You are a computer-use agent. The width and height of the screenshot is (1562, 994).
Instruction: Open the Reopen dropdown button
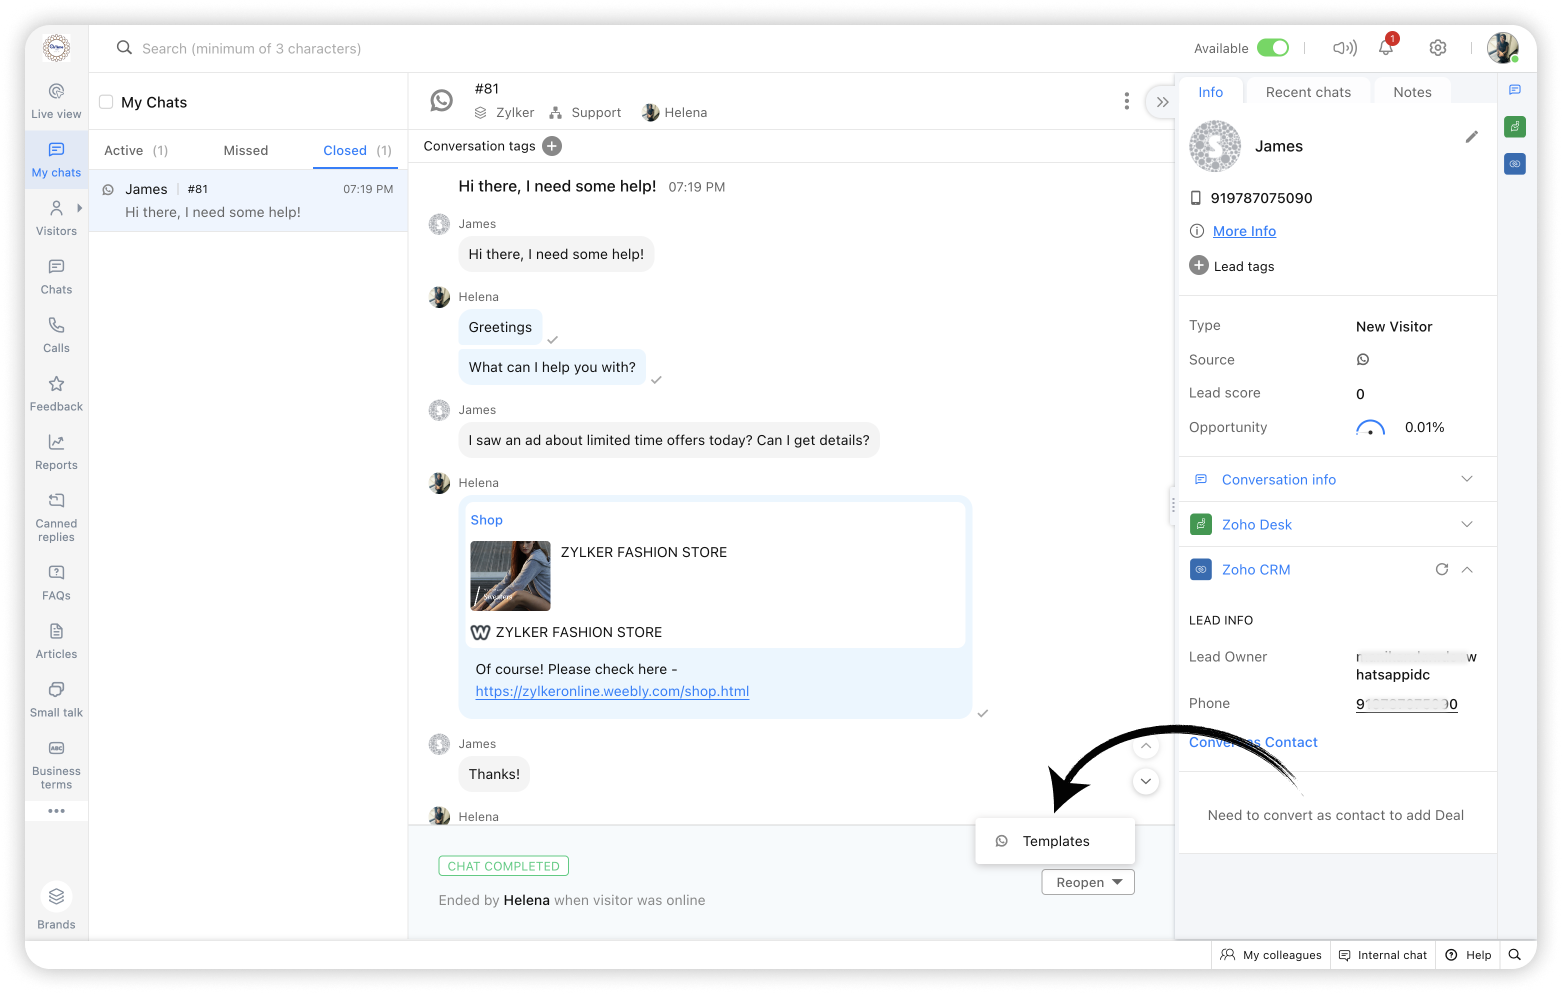pos(1088,882)
